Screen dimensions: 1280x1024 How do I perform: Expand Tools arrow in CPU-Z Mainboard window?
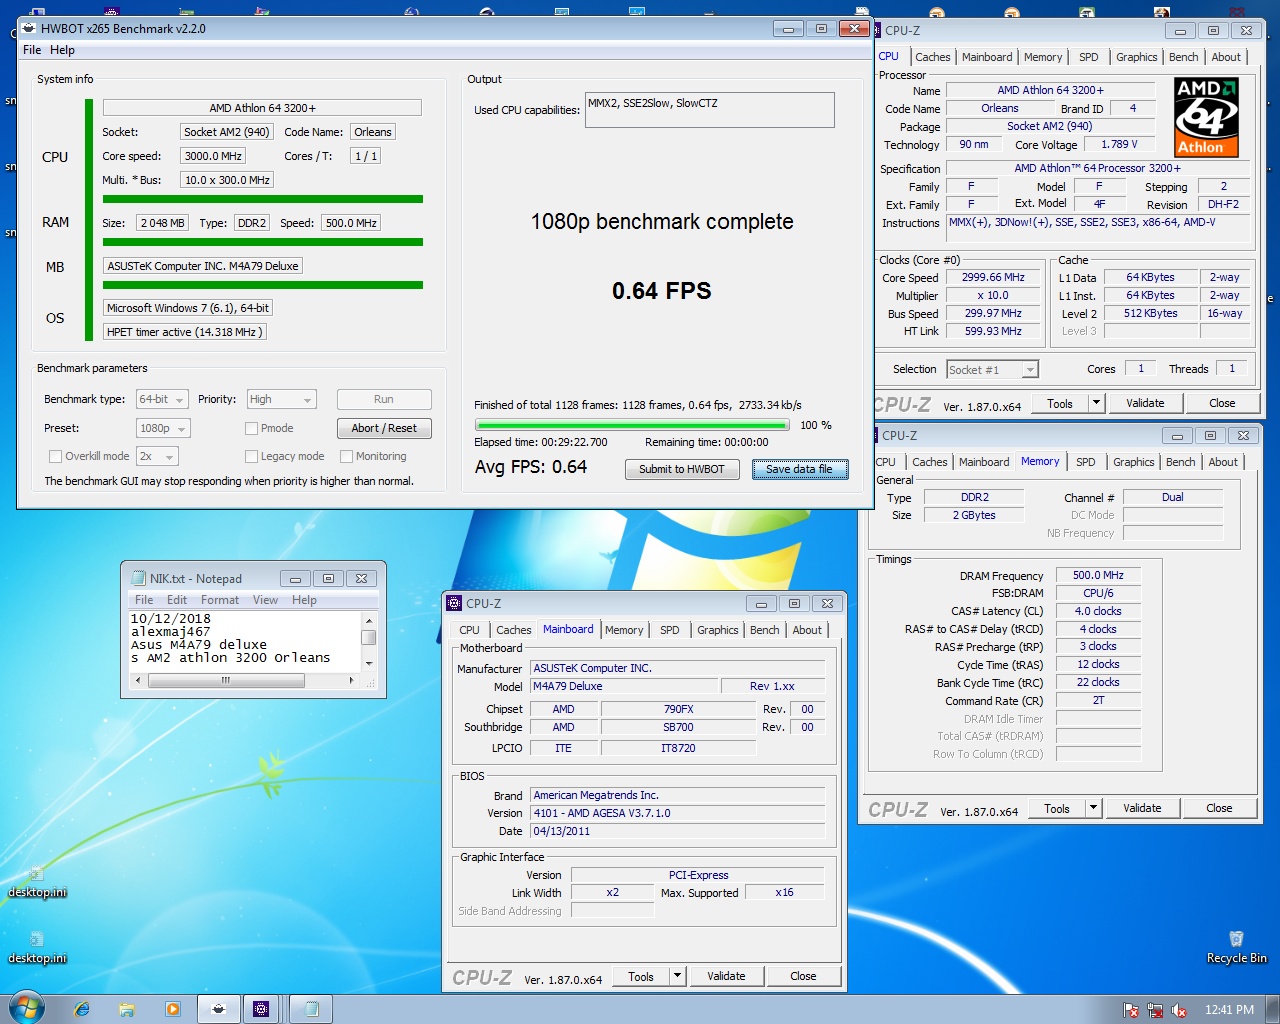[677, 976]
